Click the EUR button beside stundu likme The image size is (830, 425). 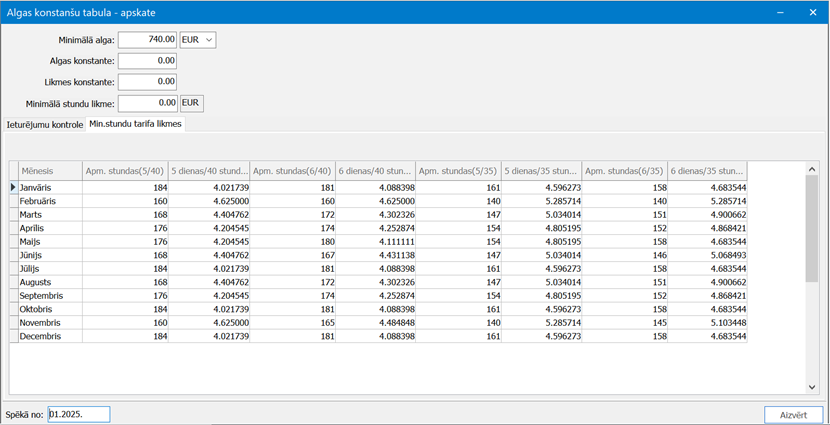click(x=191, y=103)
